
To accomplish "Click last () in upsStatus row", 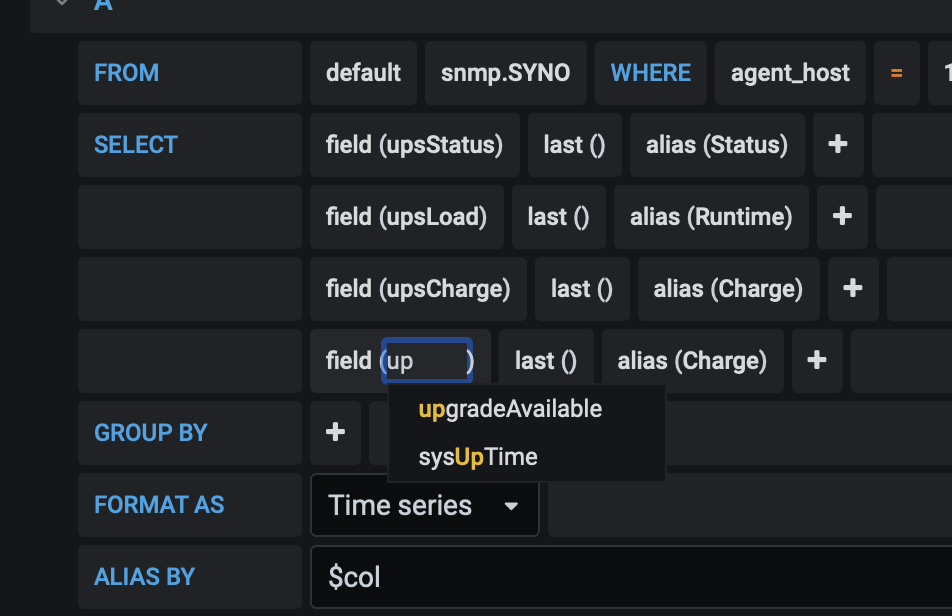I will click(574, 145).
